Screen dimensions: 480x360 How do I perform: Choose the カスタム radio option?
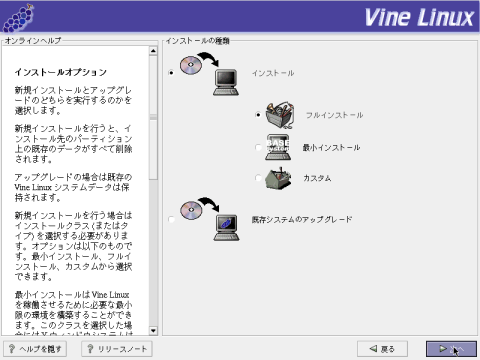tap(258, 178)
